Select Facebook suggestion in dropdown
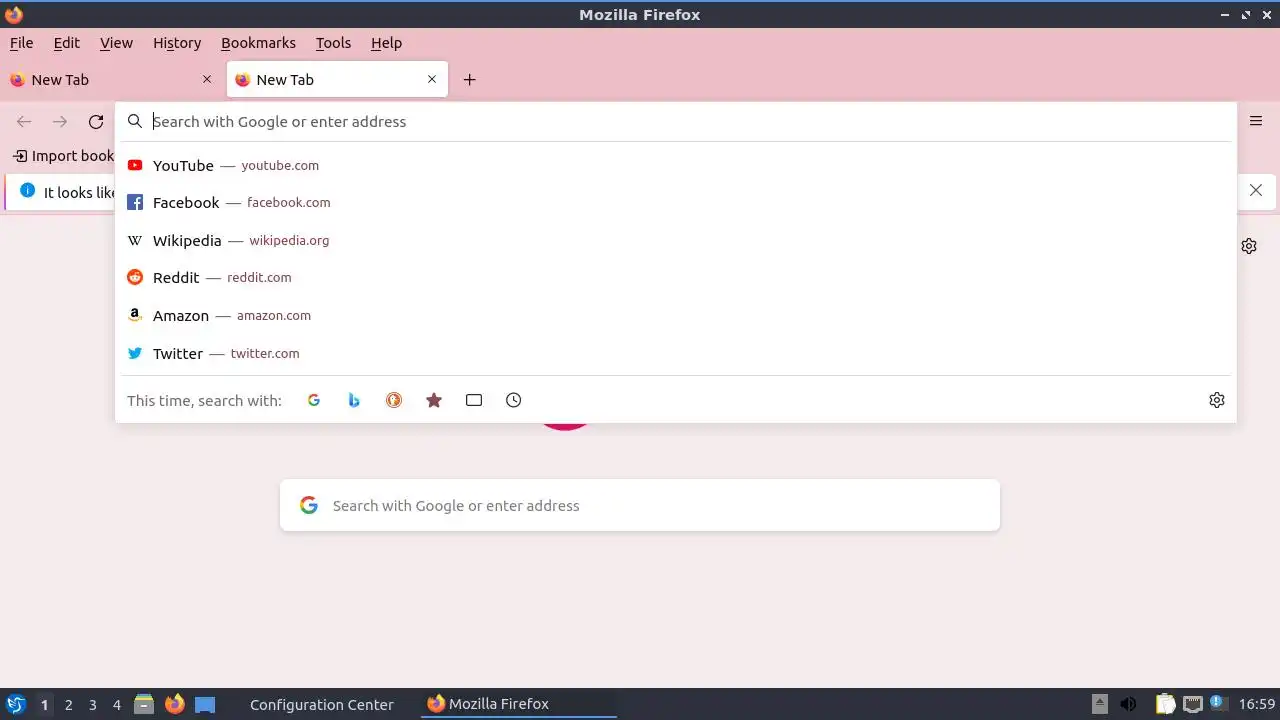The image size is (1280, 720). click(x=676, y=202)
